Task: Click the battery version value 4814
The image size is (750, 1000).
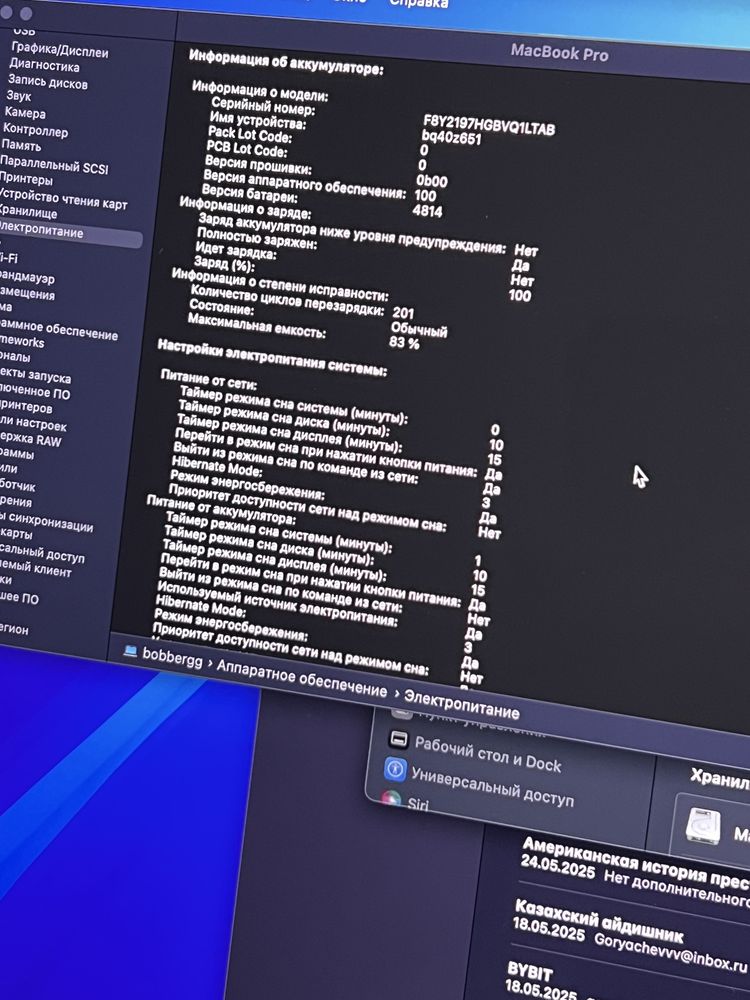Action: [x=427, y=209]
